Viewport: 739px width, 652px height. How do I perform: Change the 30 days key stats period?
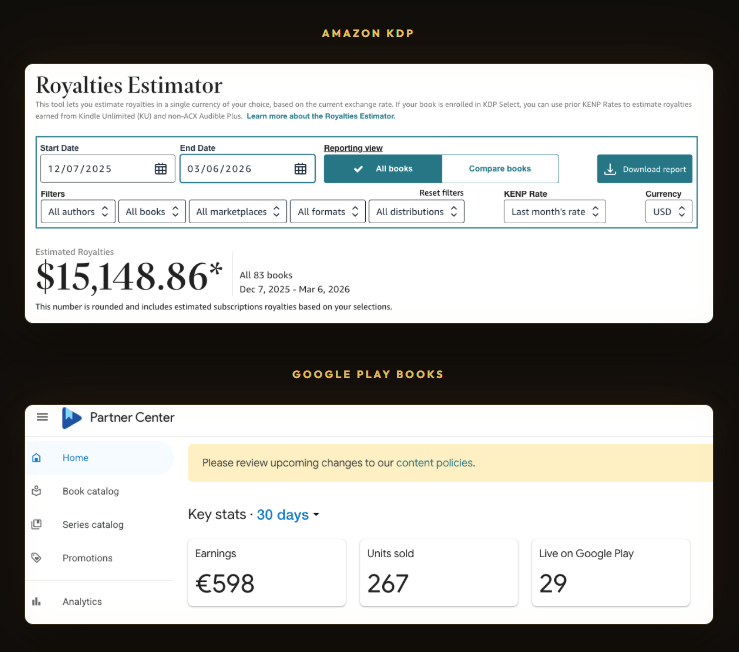click(288, 514)
